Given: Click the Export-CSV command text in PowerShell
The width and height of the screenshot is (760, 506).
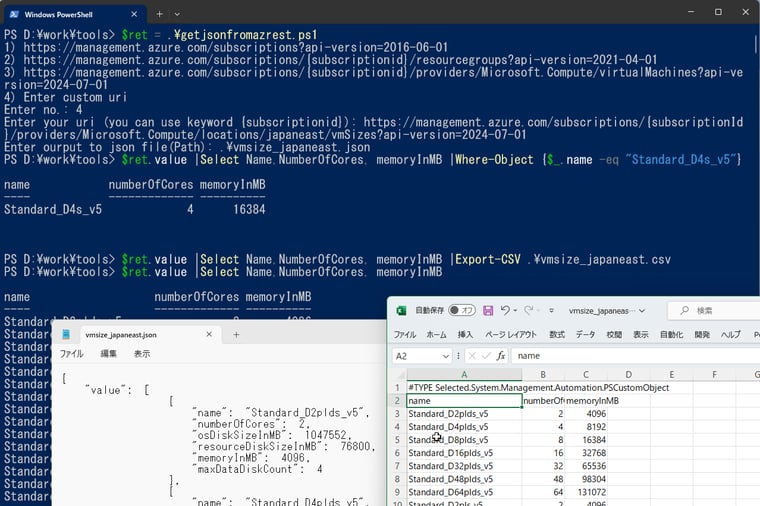Looking at the screenshot, I should click(x=488, y=260).
